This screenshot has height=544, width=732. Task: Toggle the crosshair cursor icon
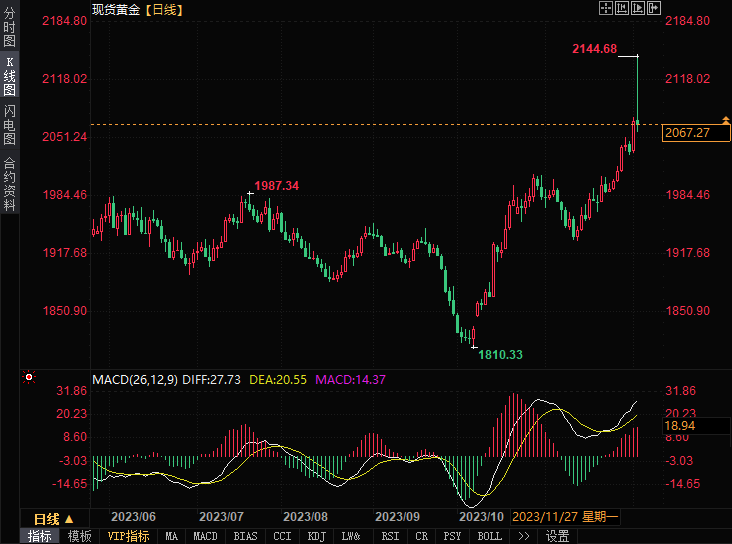pyautogui.click(x=605, y=8)
